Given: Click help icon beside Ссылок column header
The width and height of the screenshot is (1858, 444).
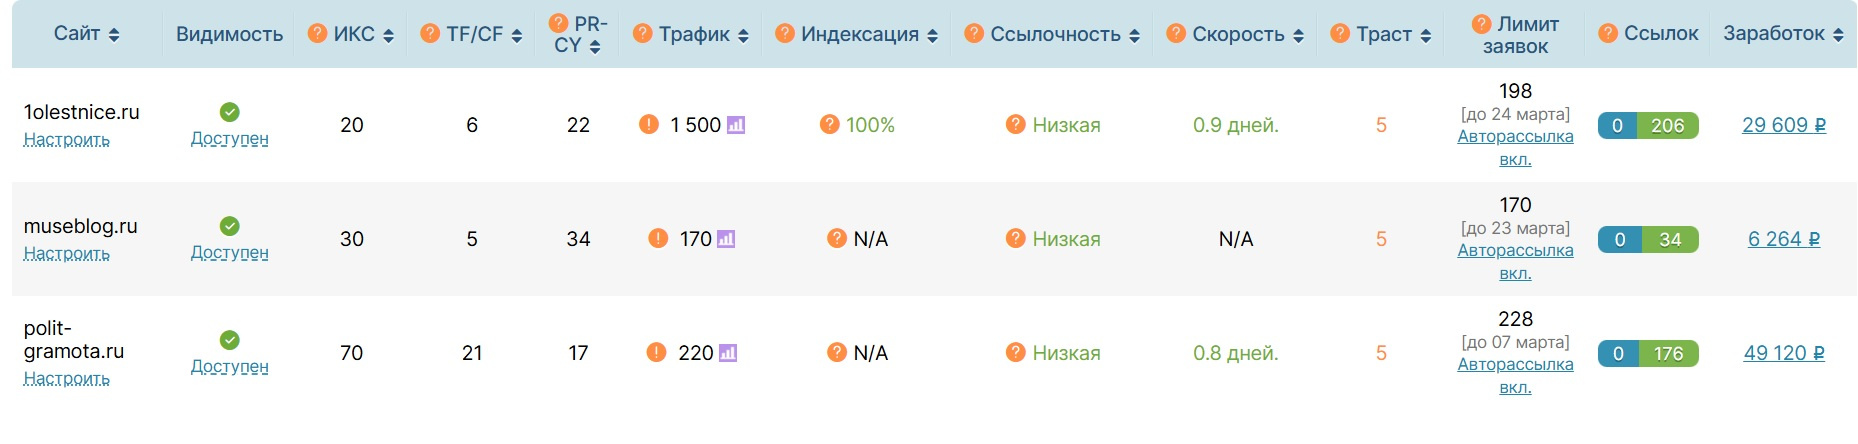Looking at the screenshot, I should (1608, 33).
